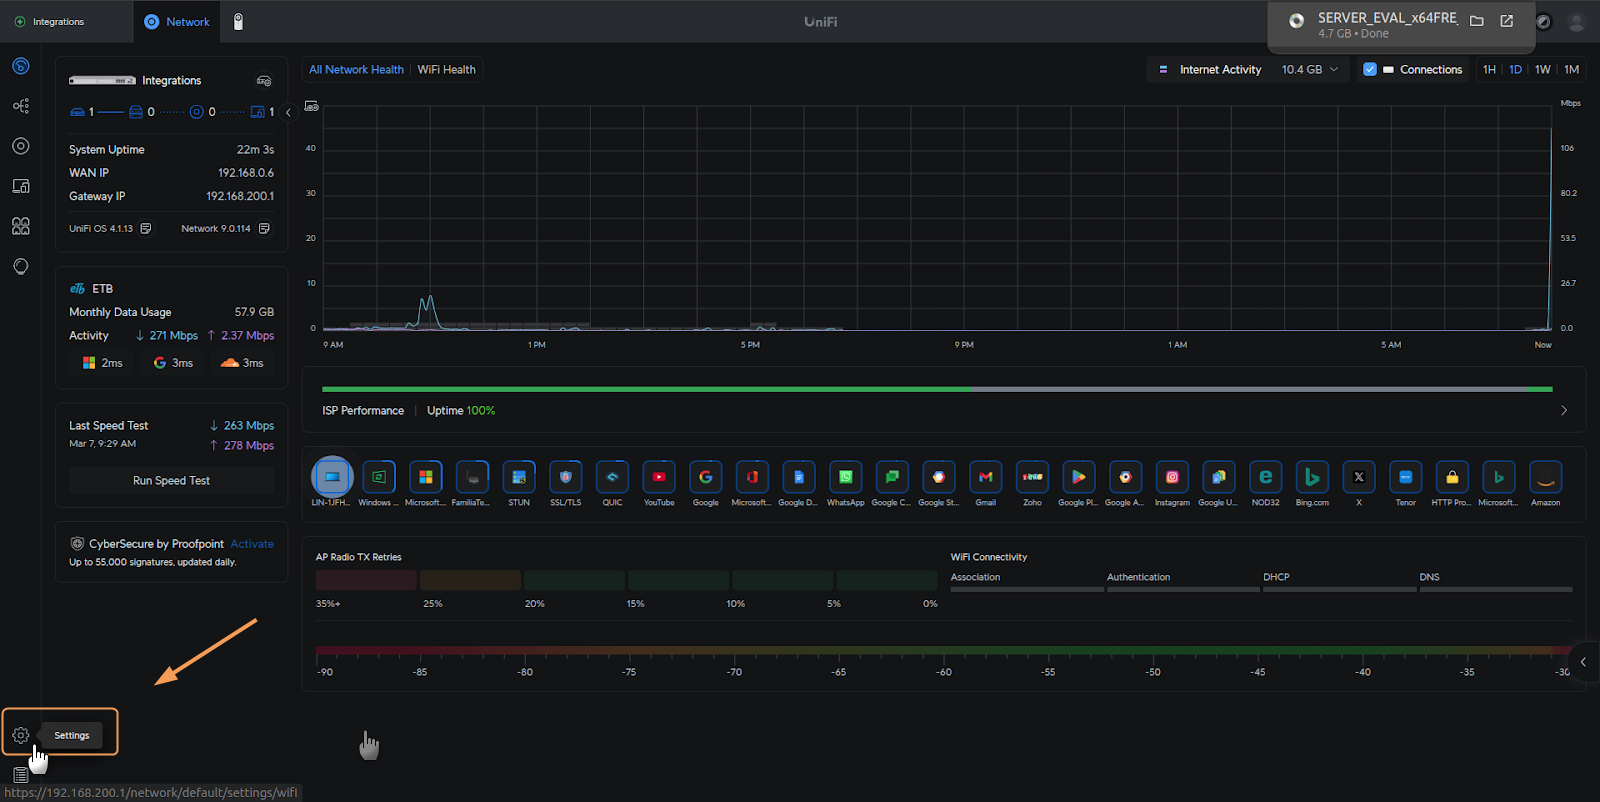Open the Gmail application icon
Image resolution: width=1600 pixels, height=802 pixels.
click(985, 478)
